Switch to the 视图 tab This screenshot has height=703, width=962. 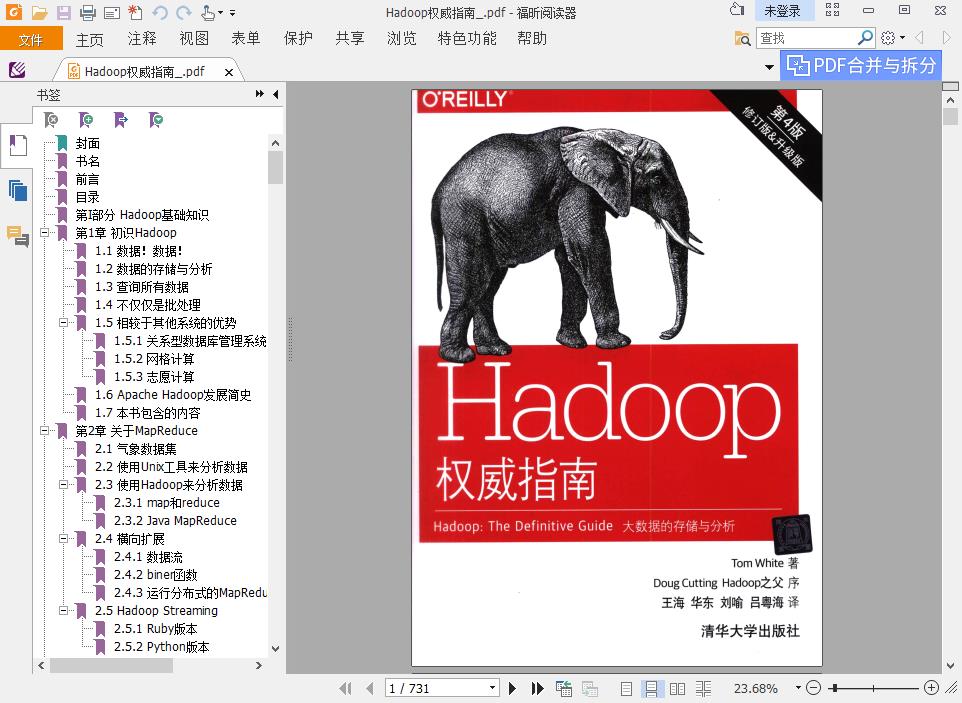tap(194, 39)
